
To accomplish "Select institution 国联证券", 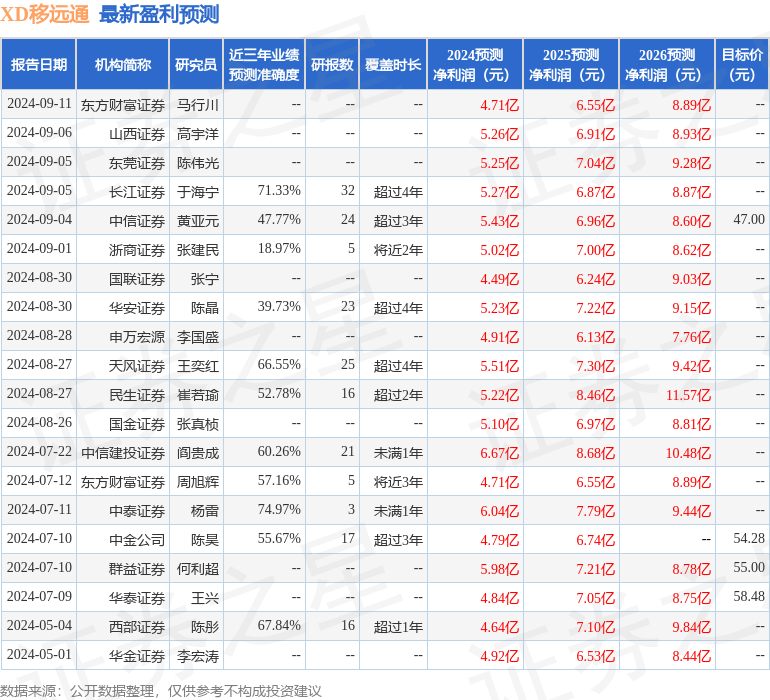I will point(137,279).
